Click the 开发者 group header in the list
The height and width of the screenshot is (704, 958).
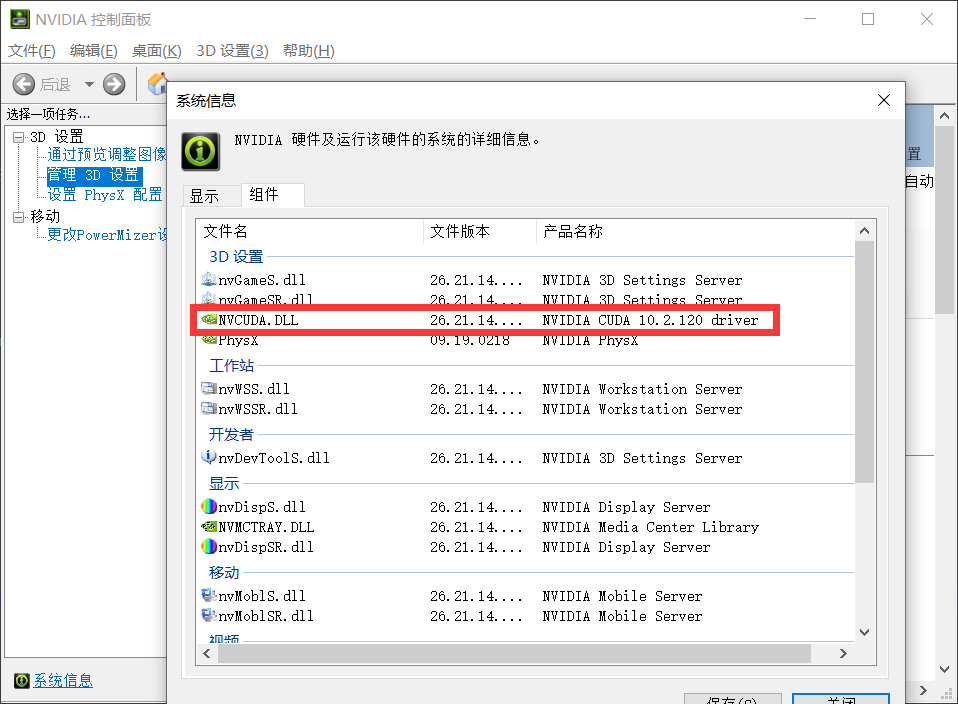coord(231,434)
